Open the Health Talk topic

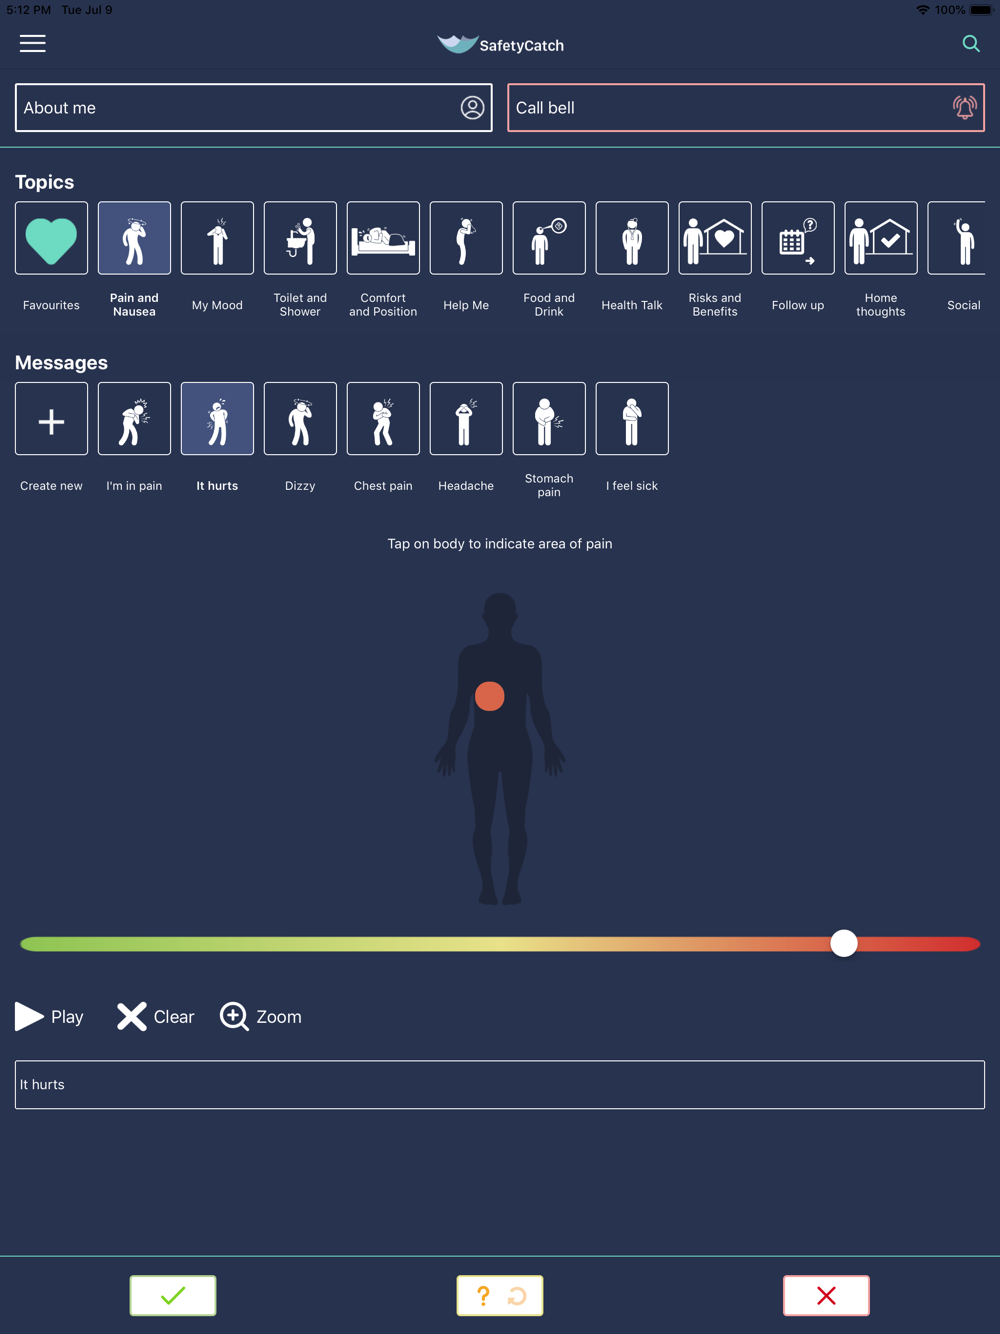point(632,238)
